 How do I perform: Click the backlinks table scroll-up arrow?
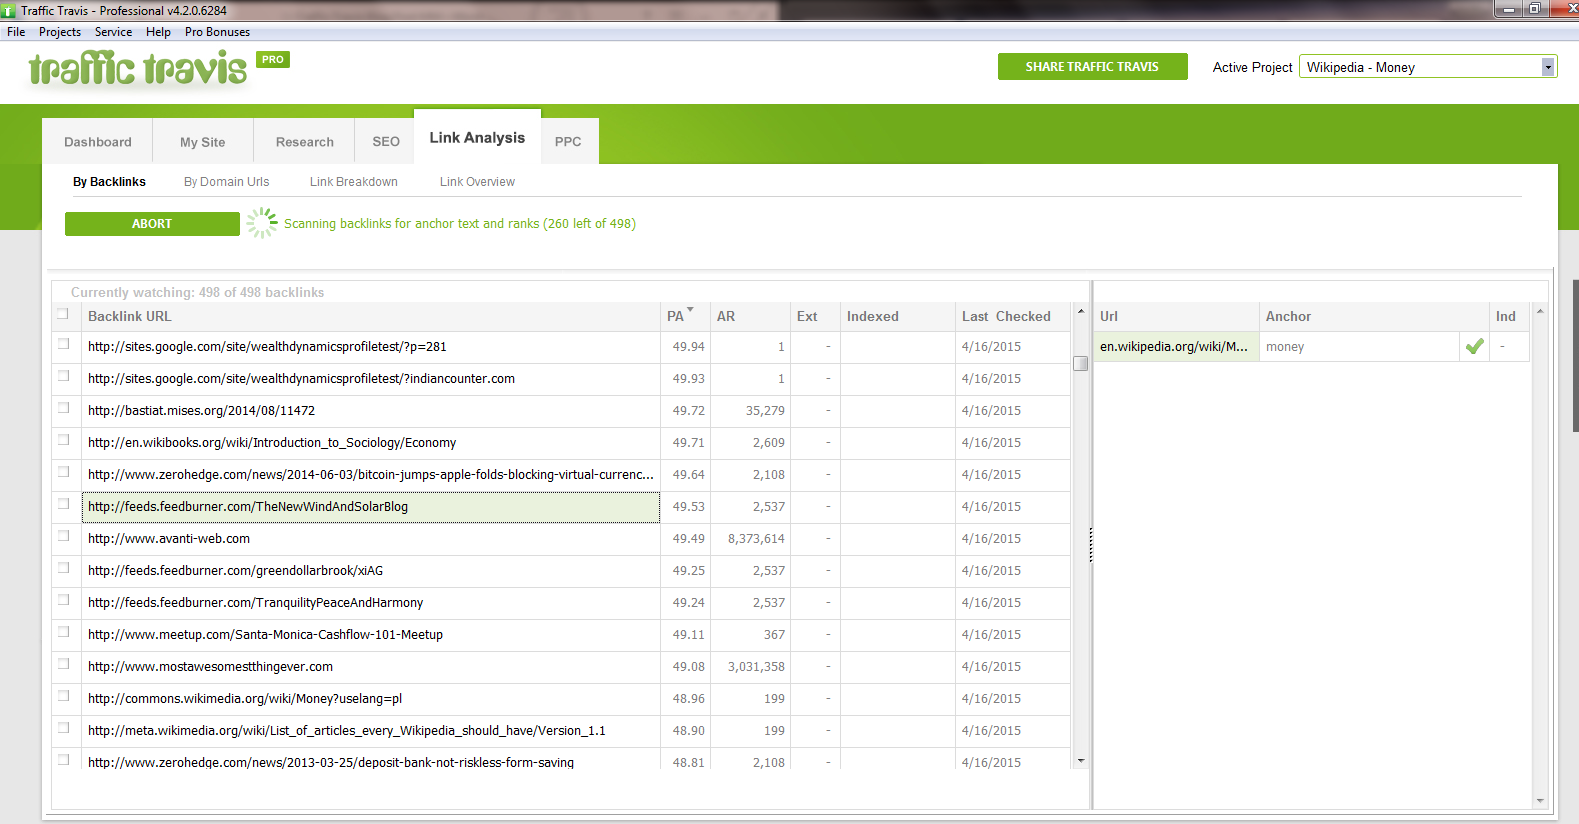pyautogui.click(x=1080, y=312)
